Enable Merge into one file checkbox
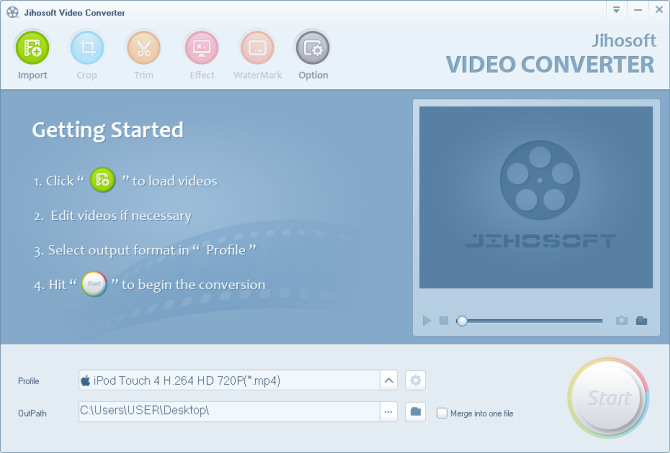The width and height of the screenshot is (670, 453). [442, 413]
